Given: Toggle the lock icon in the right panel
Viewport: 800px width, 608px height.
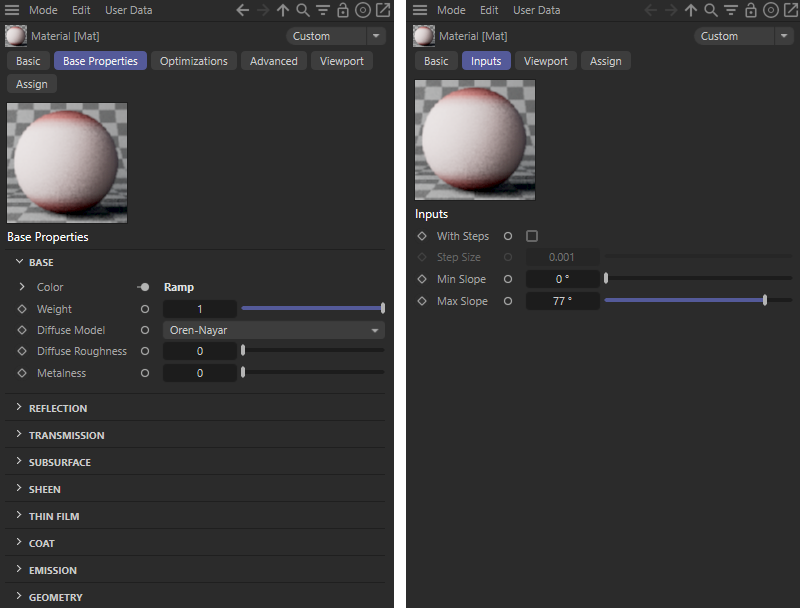Looking at the screenshot, I should click(x=751, y=10).
